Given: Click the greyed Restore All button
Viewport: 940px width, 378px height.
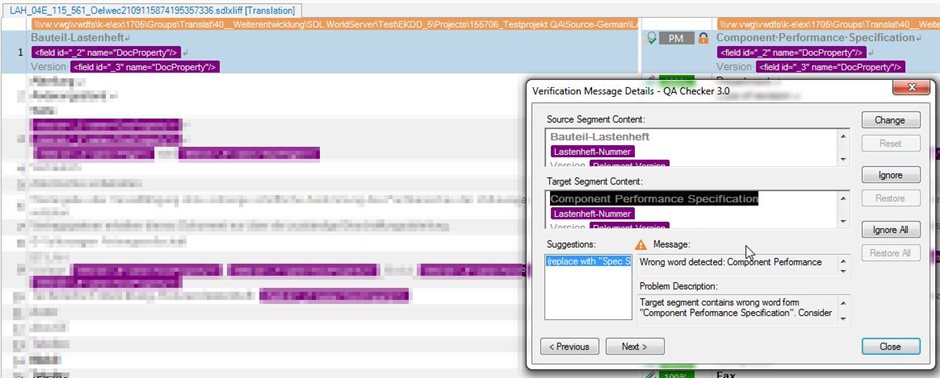Looking at the screenshot, I should tap(890, 253).
